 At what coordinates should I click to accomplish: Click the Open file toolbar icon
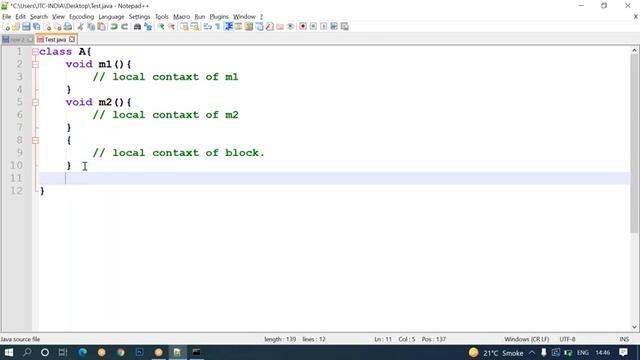tap(16, 27)
